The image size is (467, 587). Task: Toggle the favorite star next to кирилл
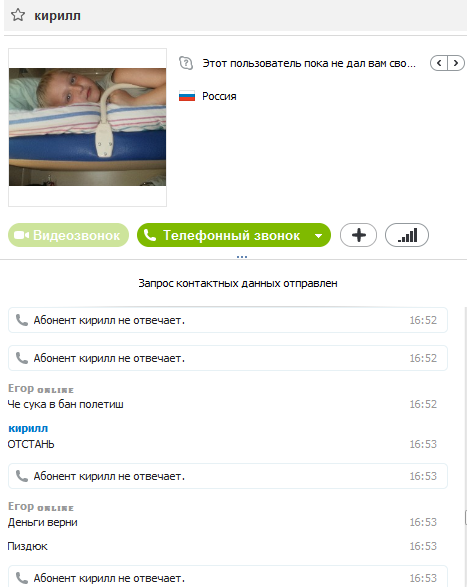18,15
